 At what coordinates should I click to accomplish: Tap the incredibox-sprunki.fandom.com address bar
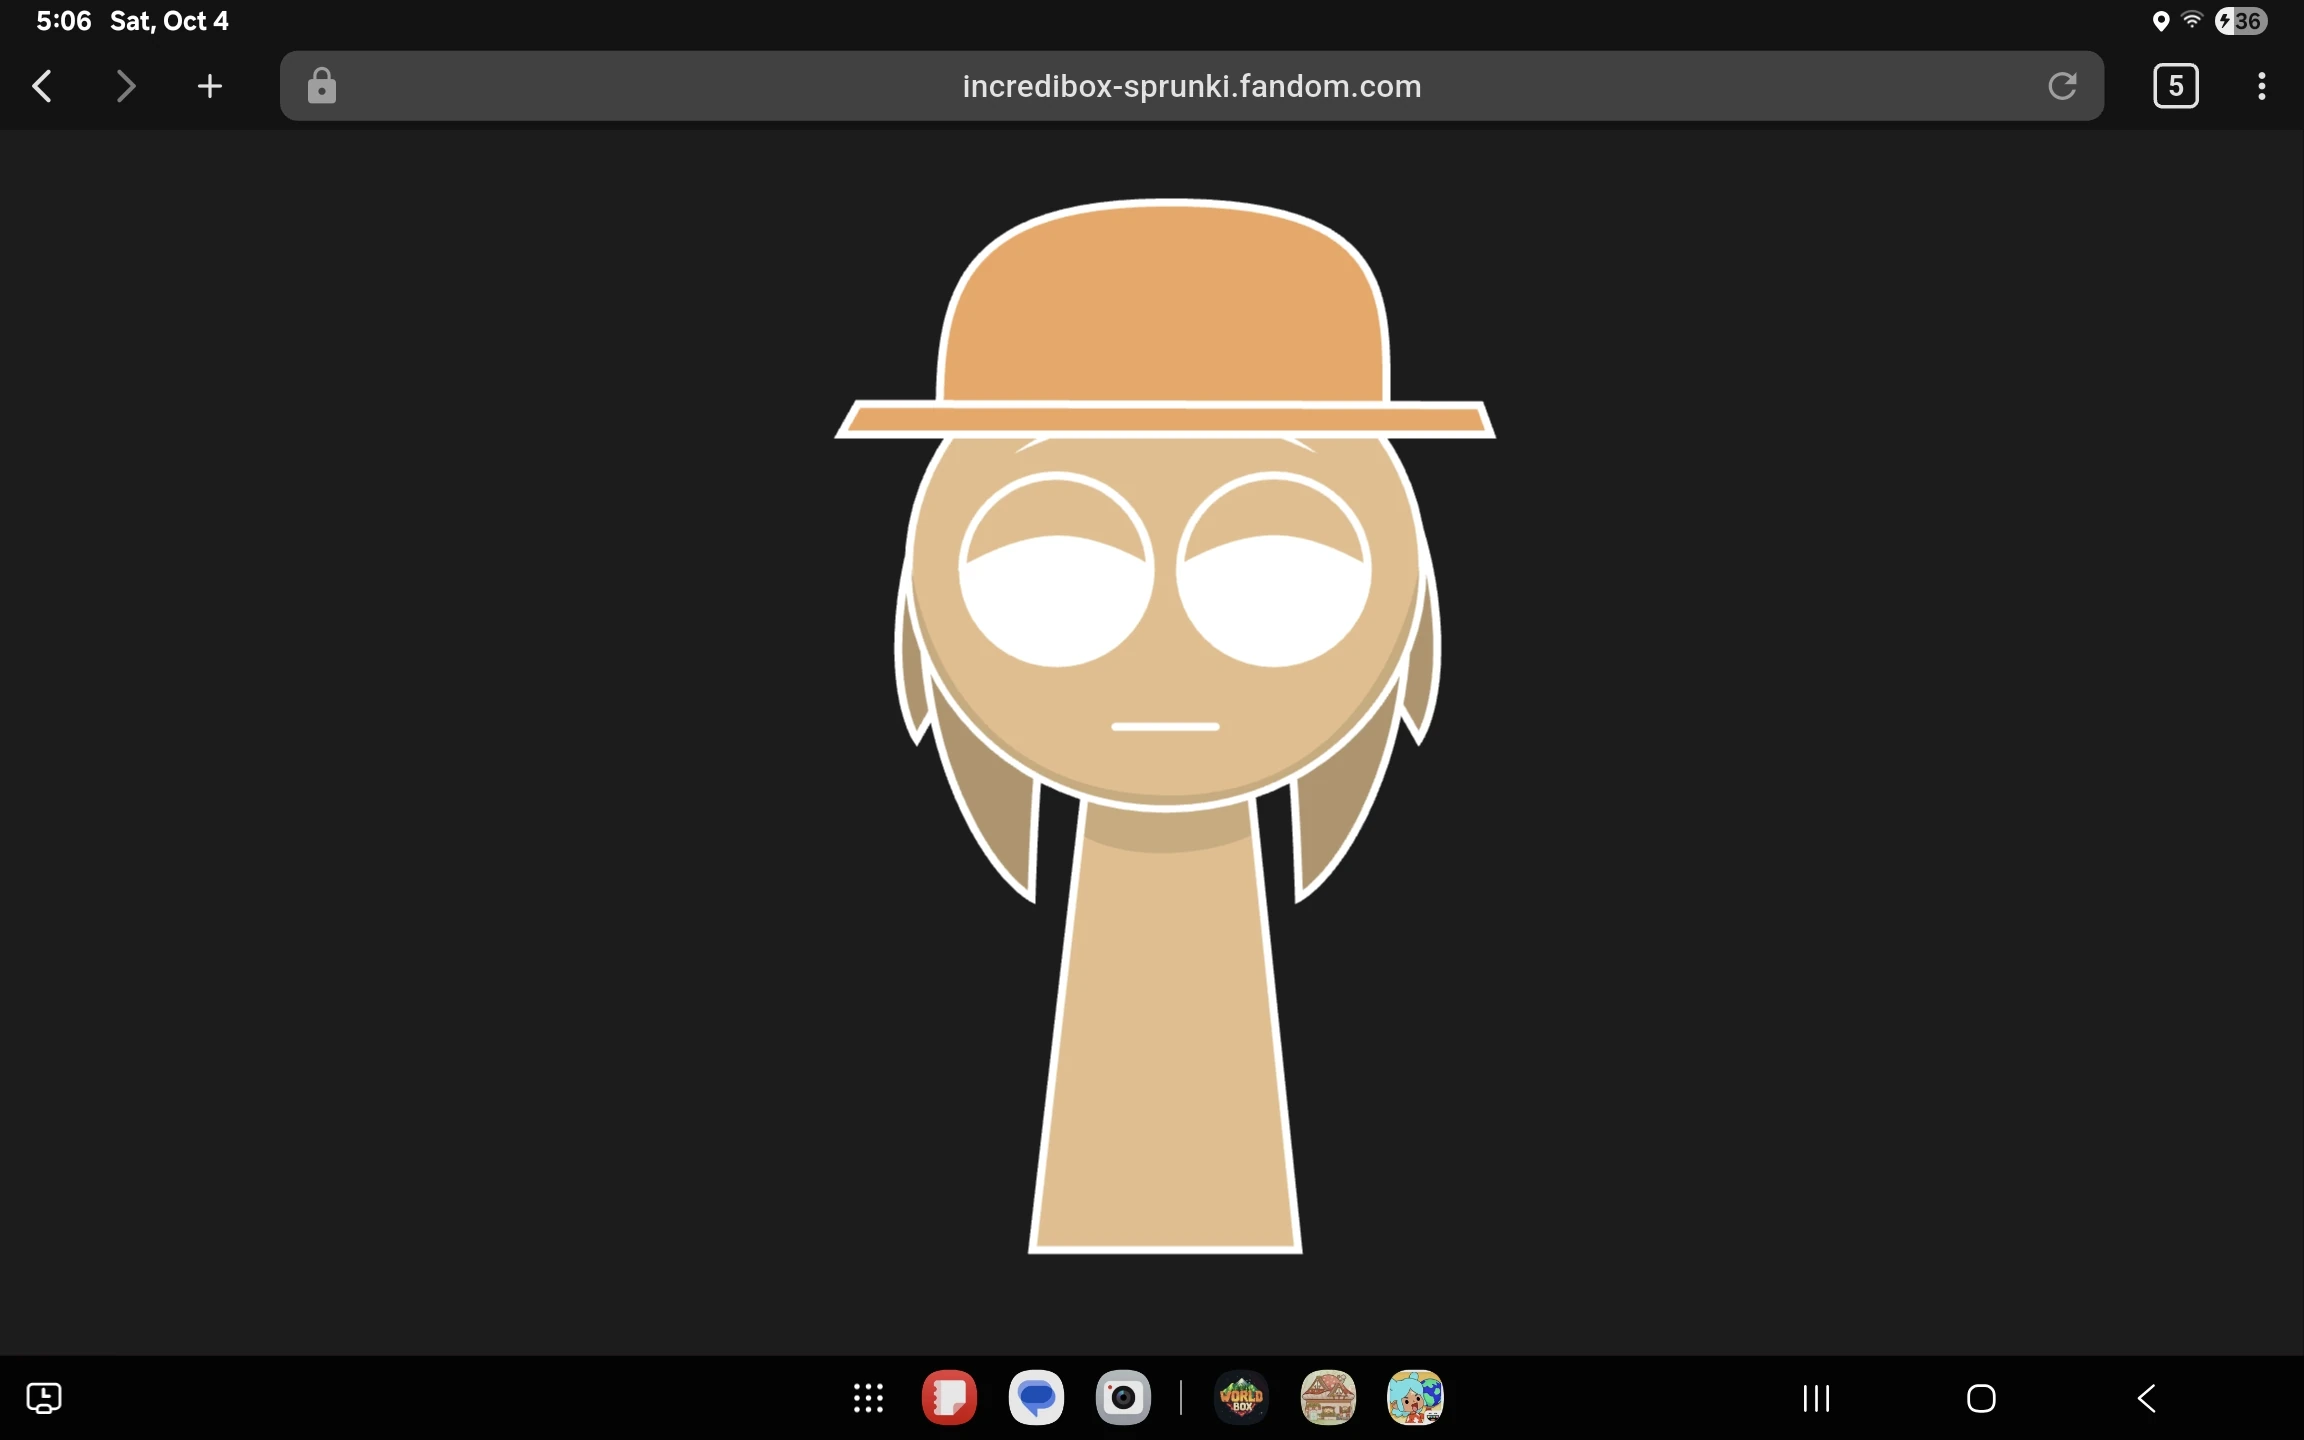coord(1191,86)
